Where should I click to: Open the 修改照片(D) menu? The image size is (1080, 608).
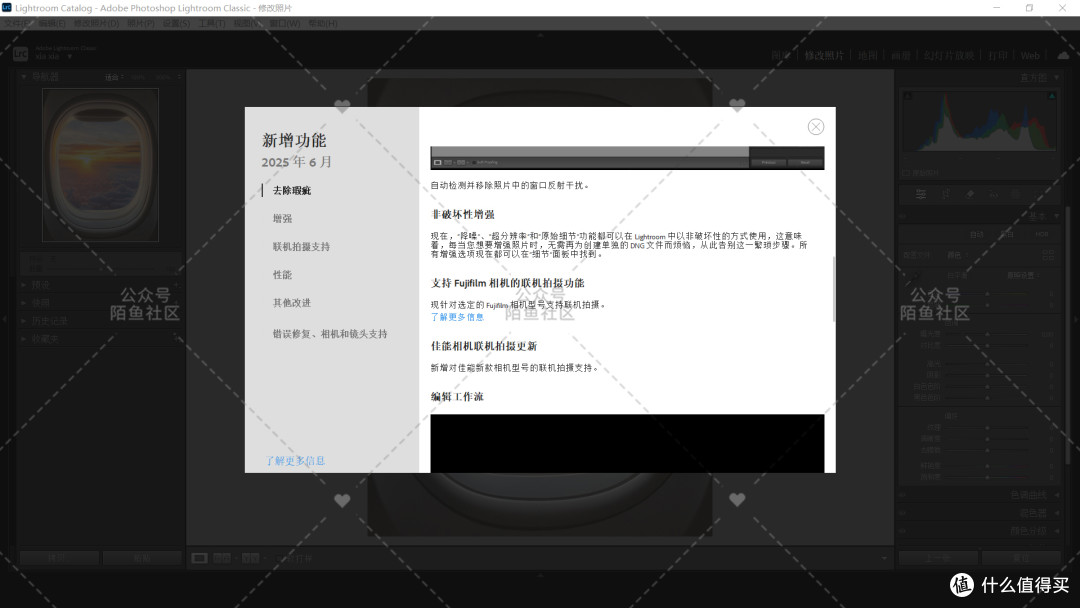coord(96,23)
